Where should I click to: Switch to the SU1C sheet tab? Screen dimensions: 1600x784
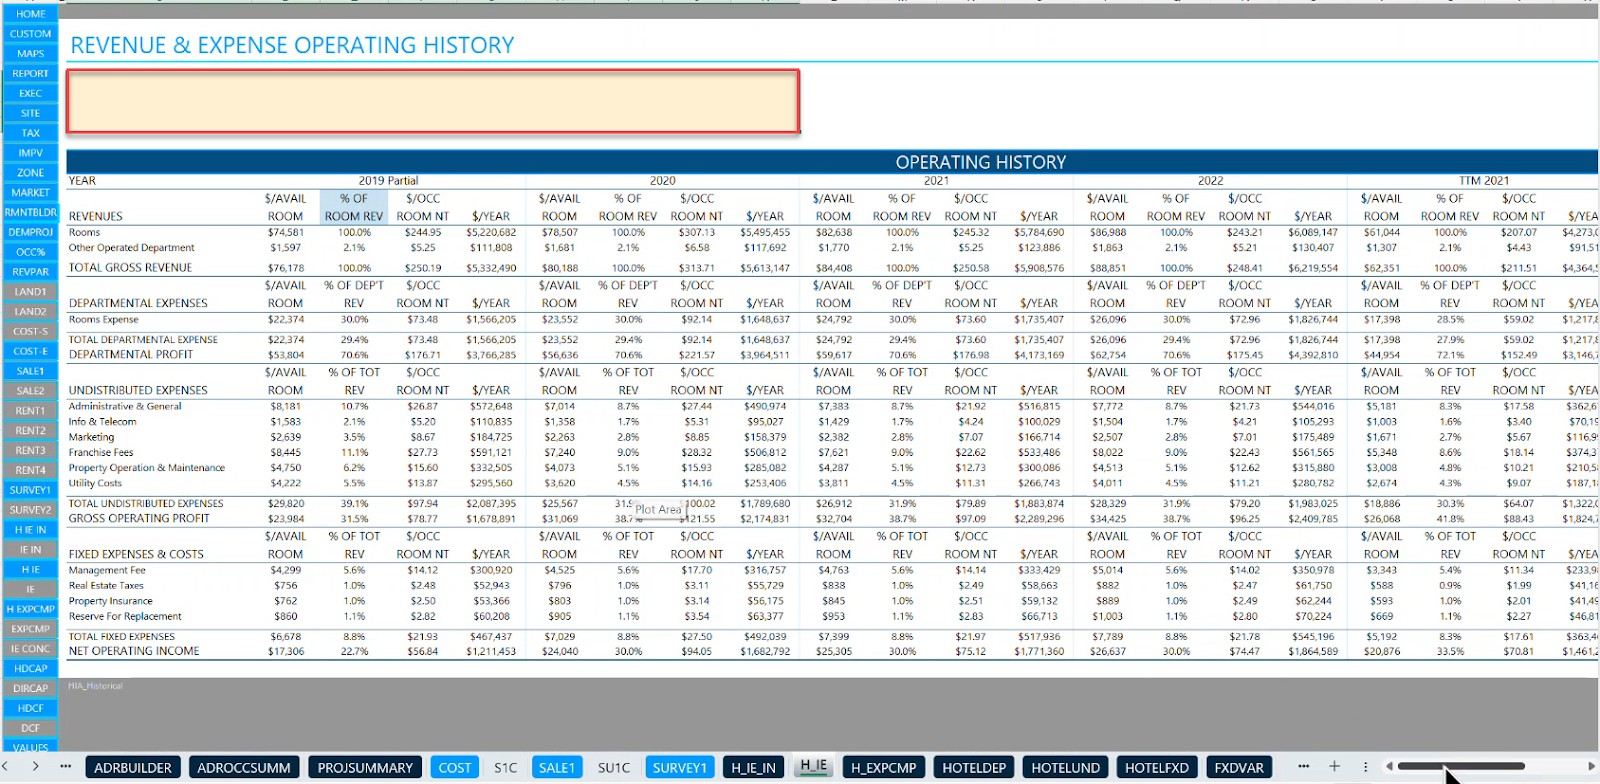614,768
